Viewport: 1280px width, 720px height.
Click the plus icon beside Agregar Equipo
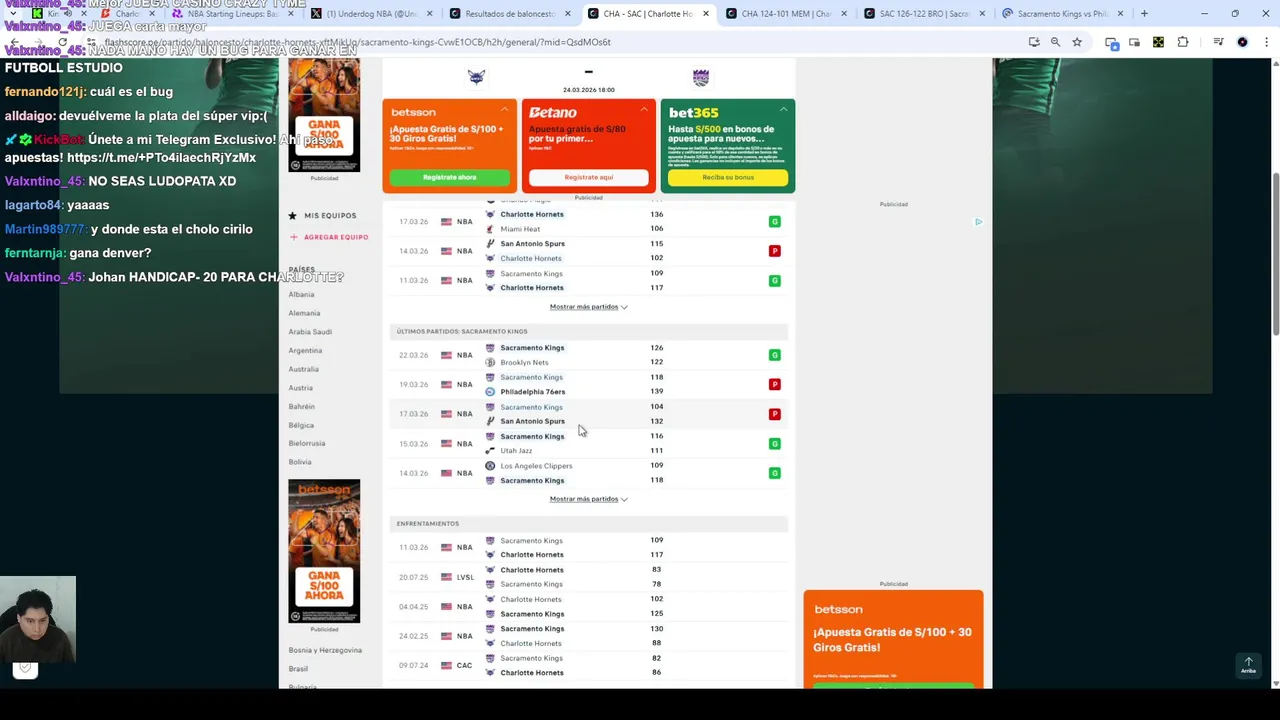click(x=293, y=237)
